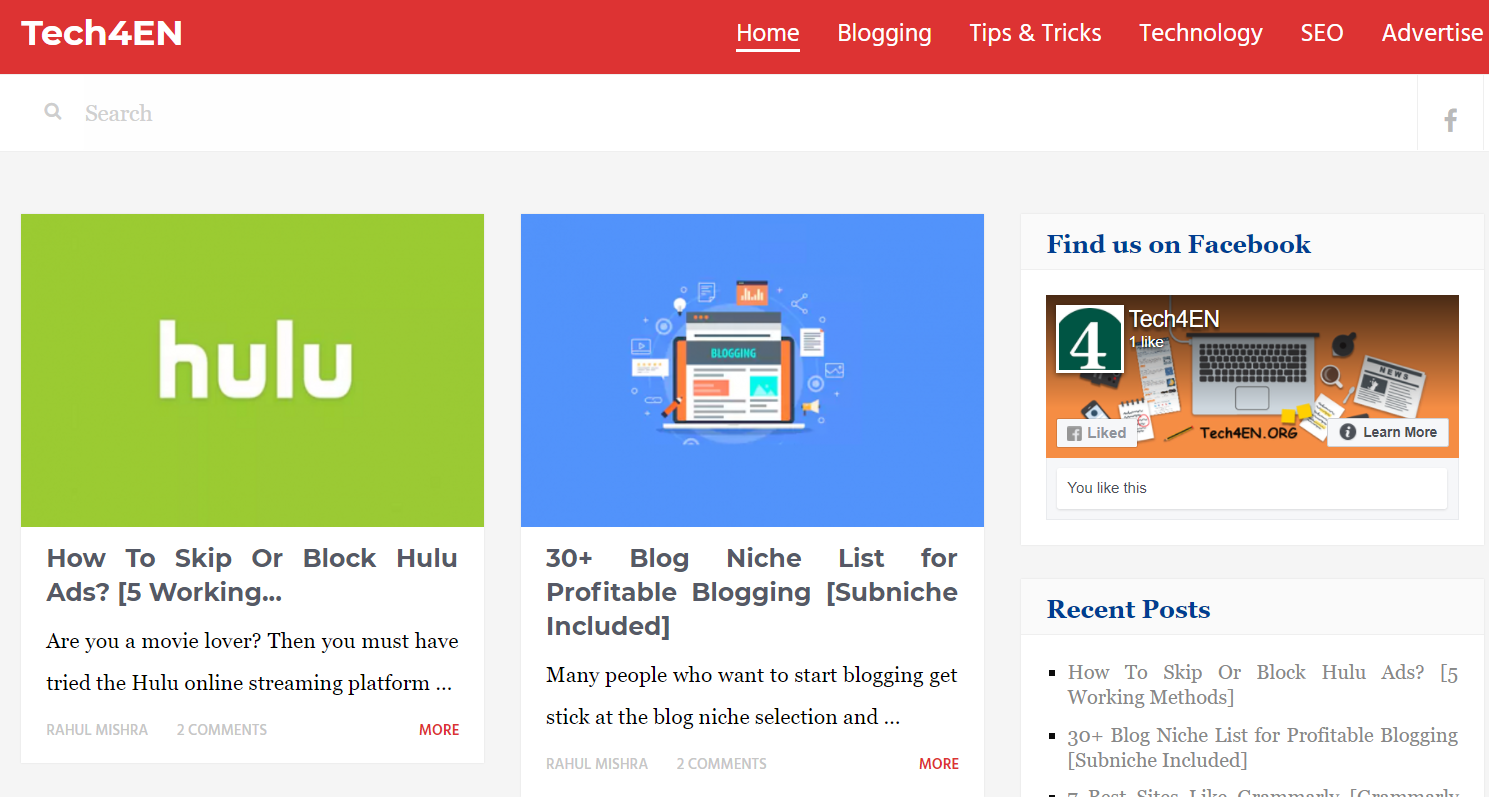Viewport: 1489px width, 797px height.
Task: Click the Facebook Liked button
Action: (x=1097, y=433)
